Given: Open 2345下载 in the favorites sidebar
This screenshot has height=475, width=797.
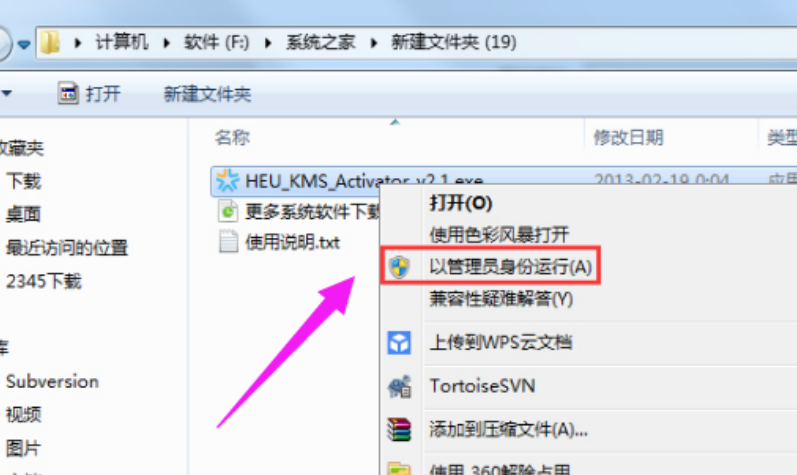Looking at the screenshot, I should pyautogui.click(x=44, y=281).
